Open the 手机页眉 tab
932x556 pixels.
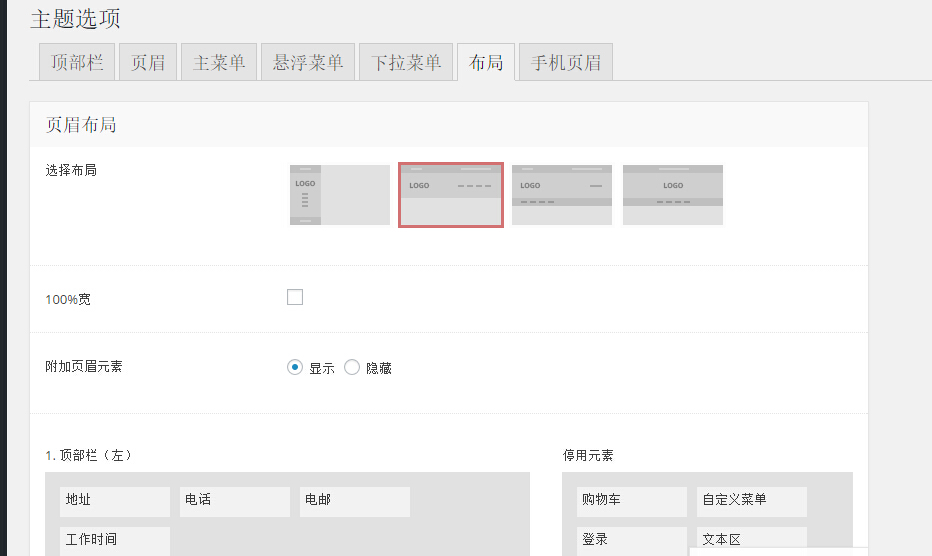pos(566,62)
